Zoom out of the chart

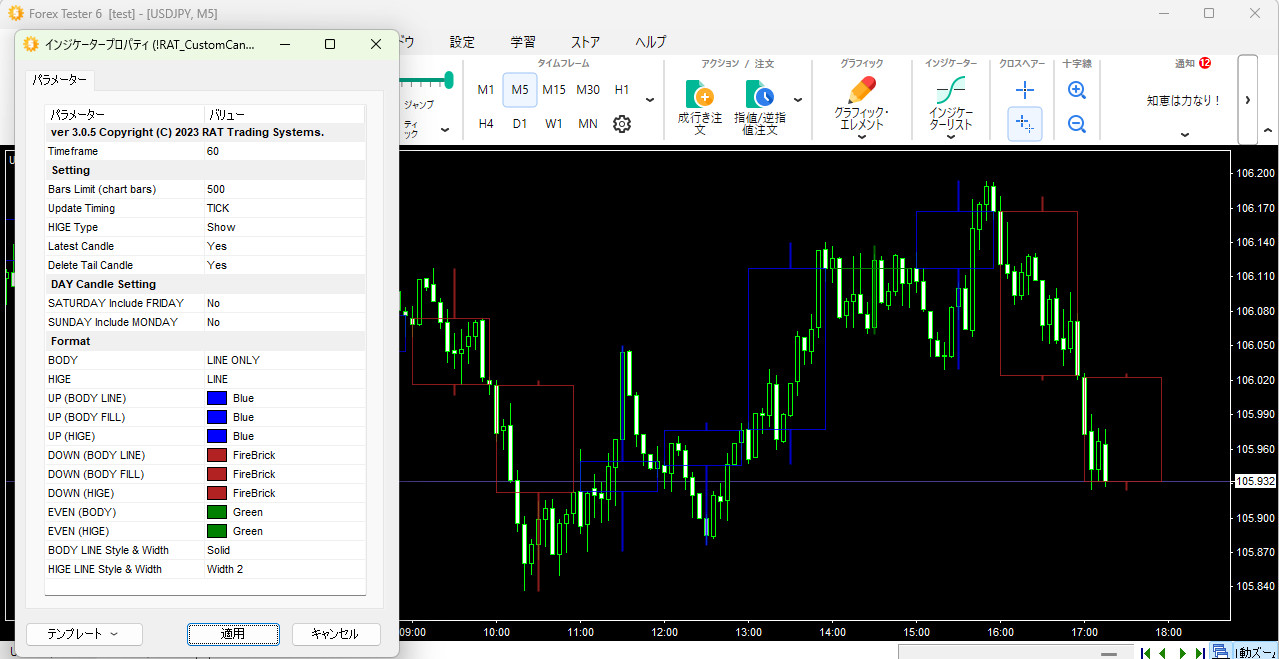[x=1077, y=124]
